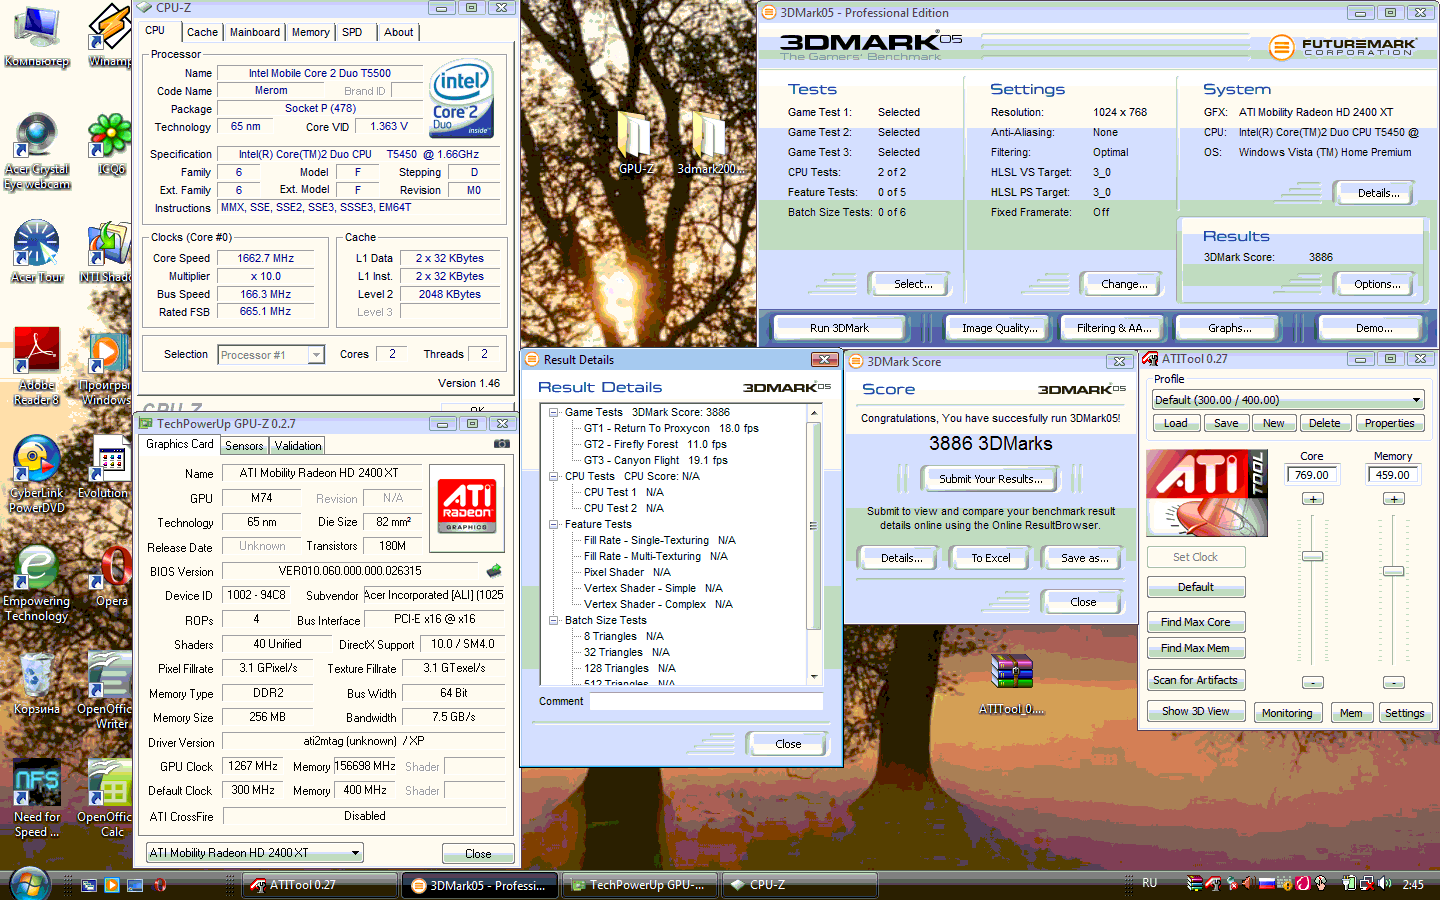1440x900 pixels.
Task: Launch CyberLink PowerDVD from desktop
Action: click(37, 475)
